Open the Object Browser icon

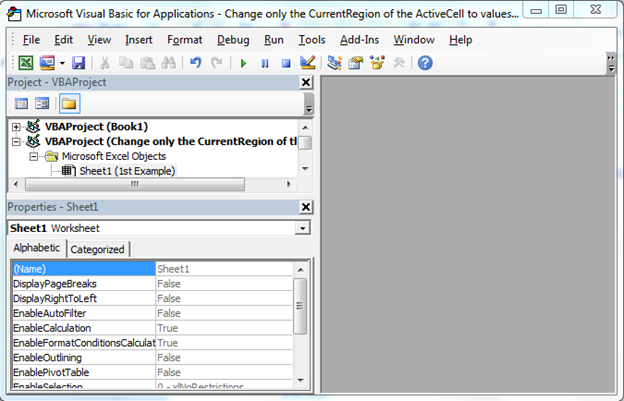click(377, 63)
